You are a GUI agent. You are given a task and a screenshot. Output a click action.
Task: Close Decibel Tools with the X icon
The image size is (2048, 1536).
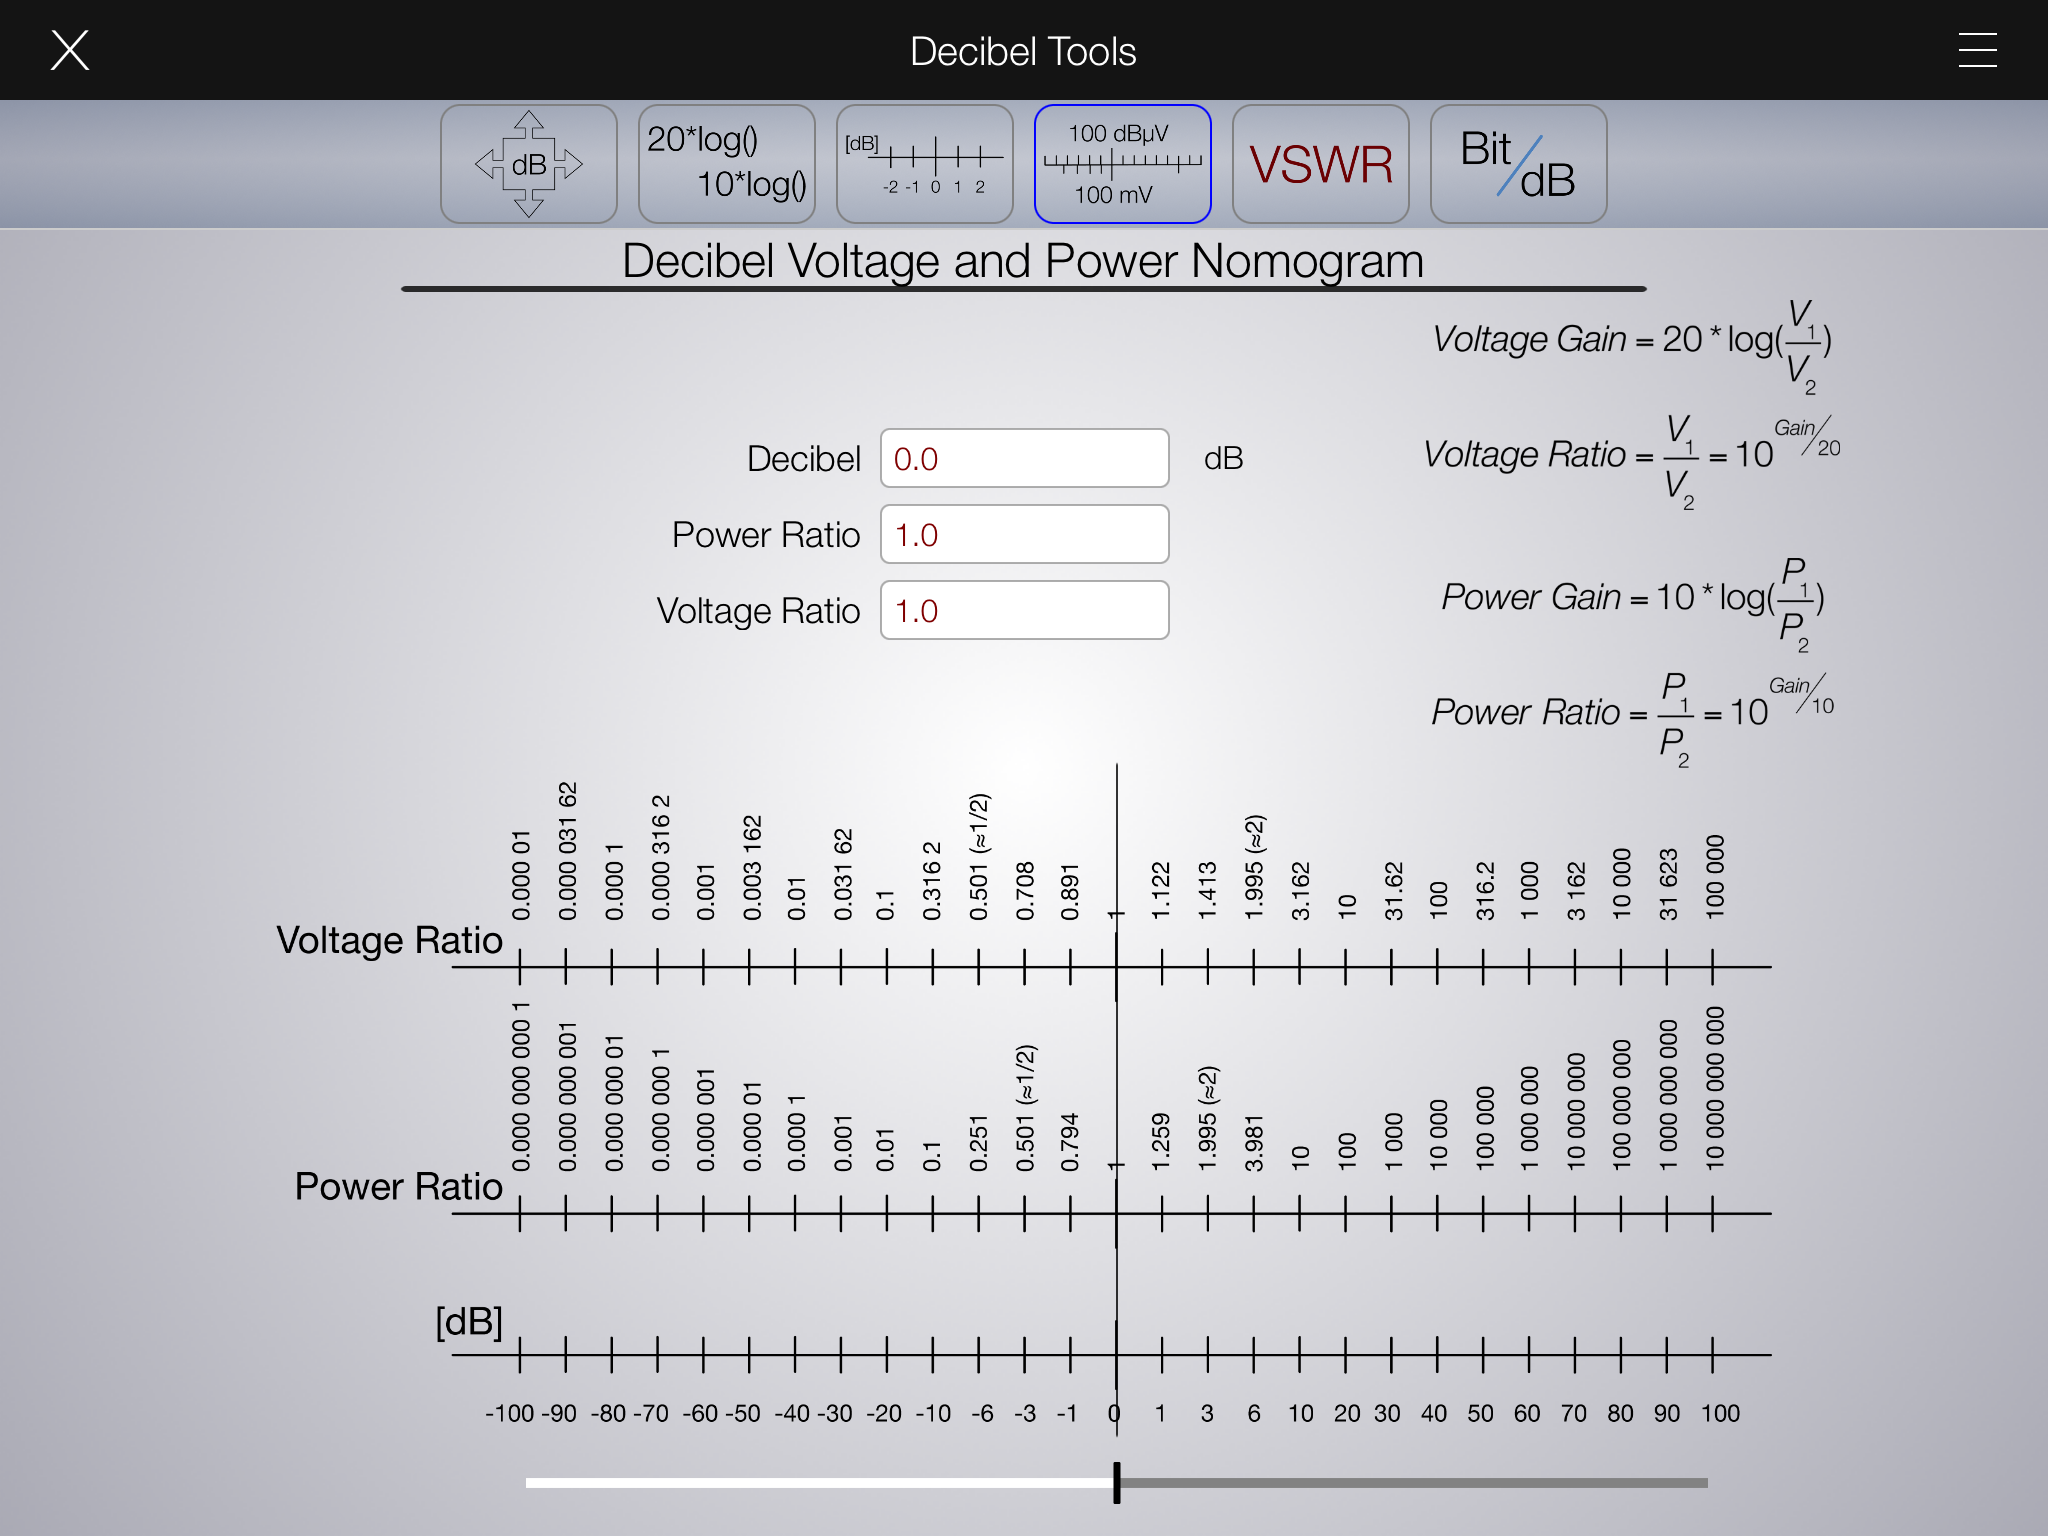[x=70, y=50]
